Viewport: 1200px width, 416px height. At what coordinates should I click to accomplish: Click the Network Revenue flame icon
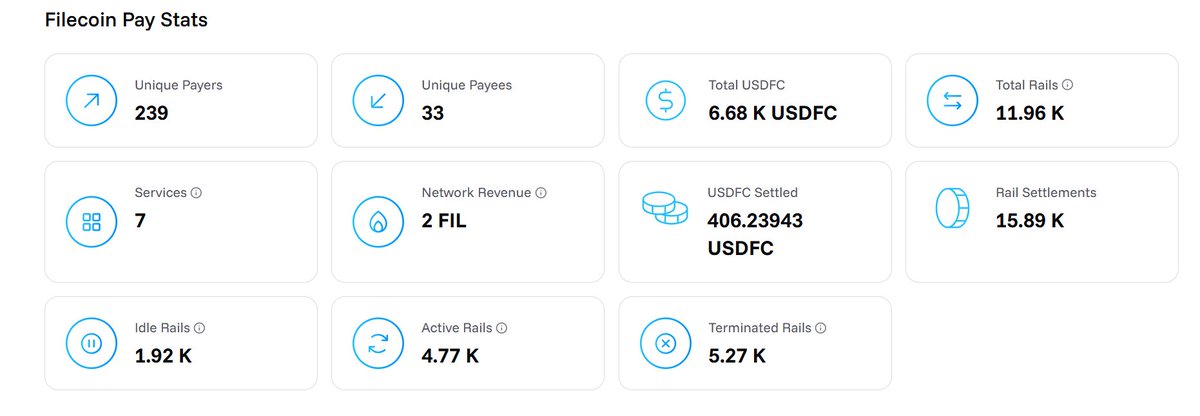point(378,222)
